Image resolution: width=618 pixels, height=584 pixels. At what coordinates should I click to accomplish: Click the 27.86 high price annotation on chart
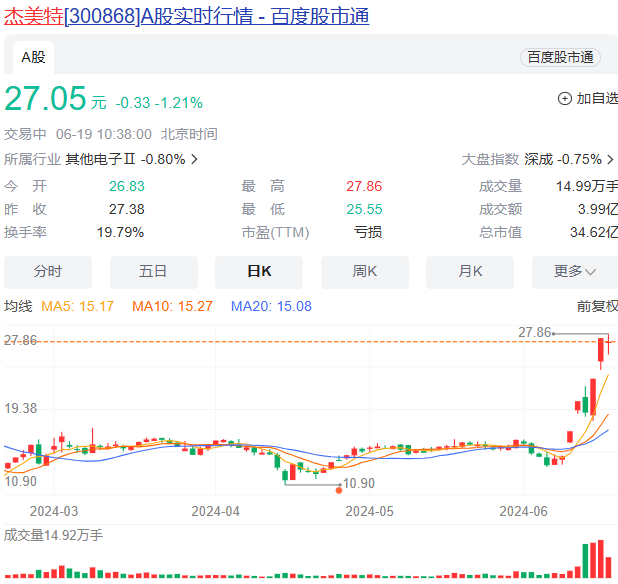click(x=534, y=332)
